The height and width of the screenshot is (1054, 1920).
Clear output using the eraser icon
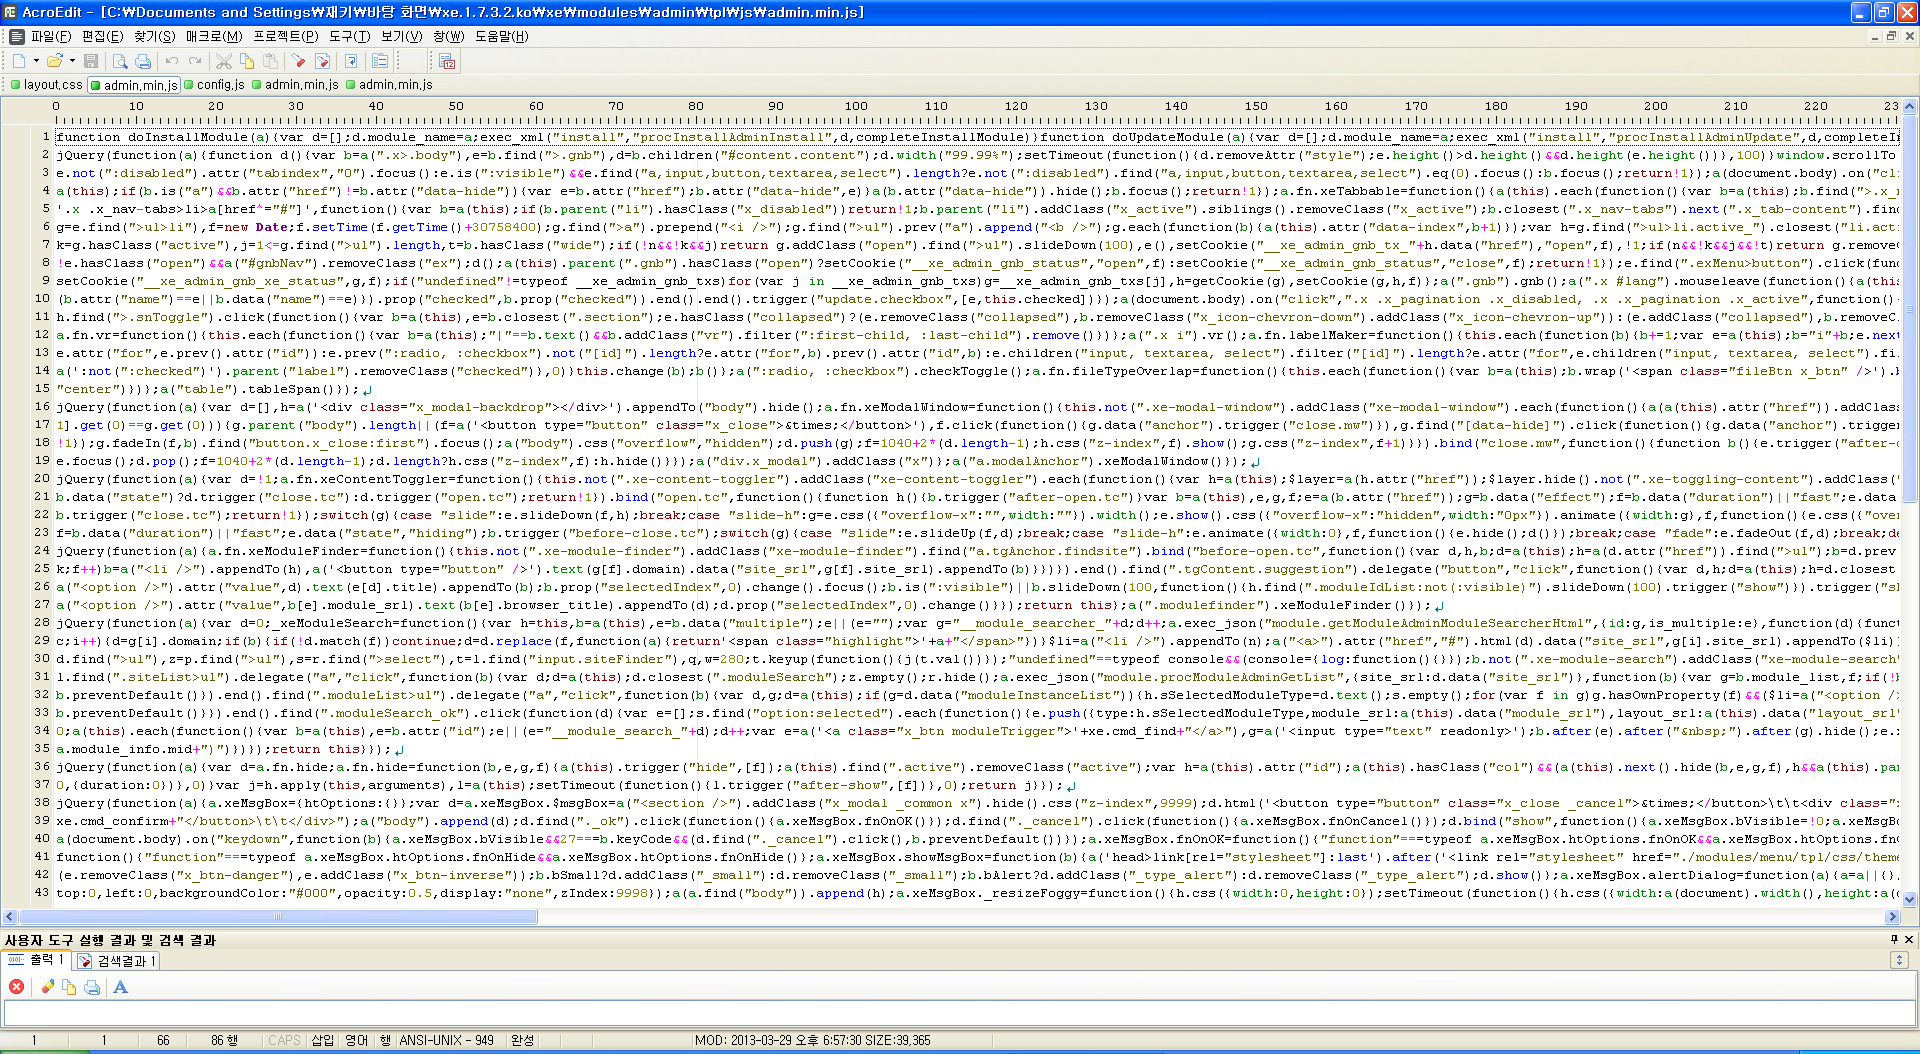tap(47, 987)
